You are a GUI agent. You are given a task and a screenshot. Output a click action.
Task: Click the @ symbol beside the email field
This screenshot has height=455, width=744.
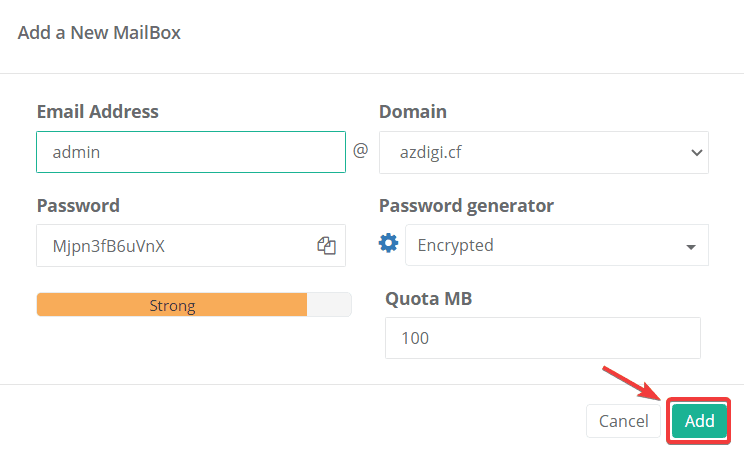(361, 151)
